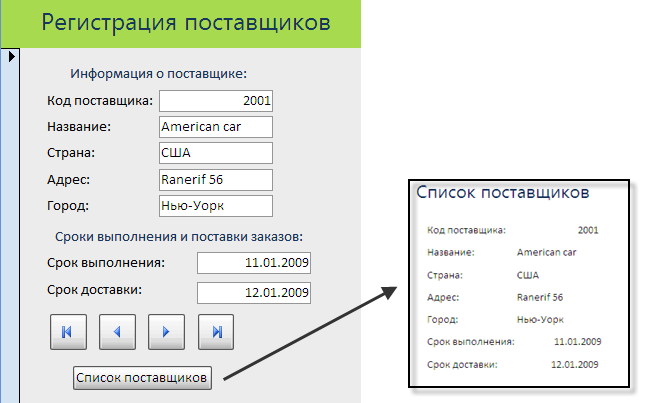Viewport: 646px width, 403px height.
Task: Click Страна: label in the report
Action: [x=445, y=275]
